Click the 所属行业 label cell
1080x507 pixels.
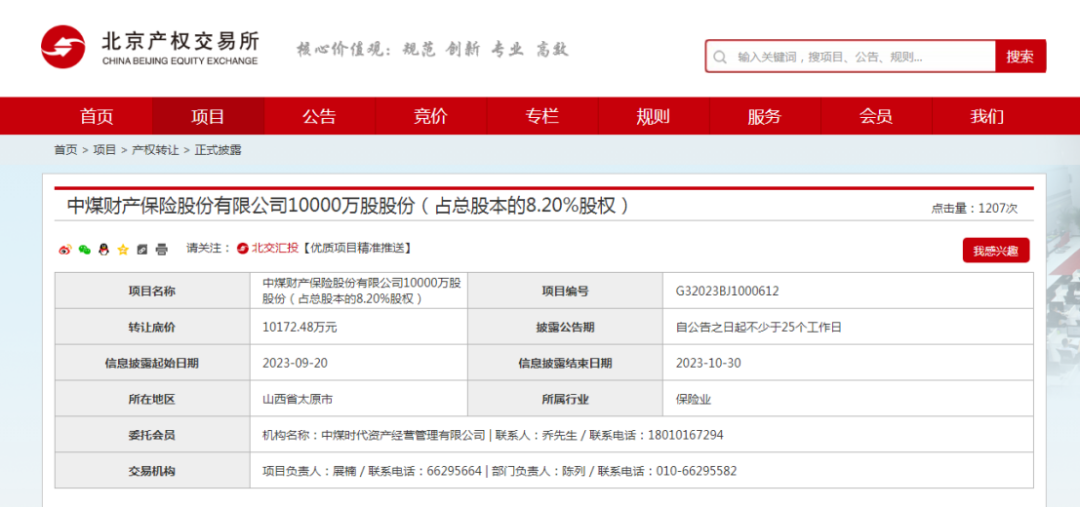point(565,399)
